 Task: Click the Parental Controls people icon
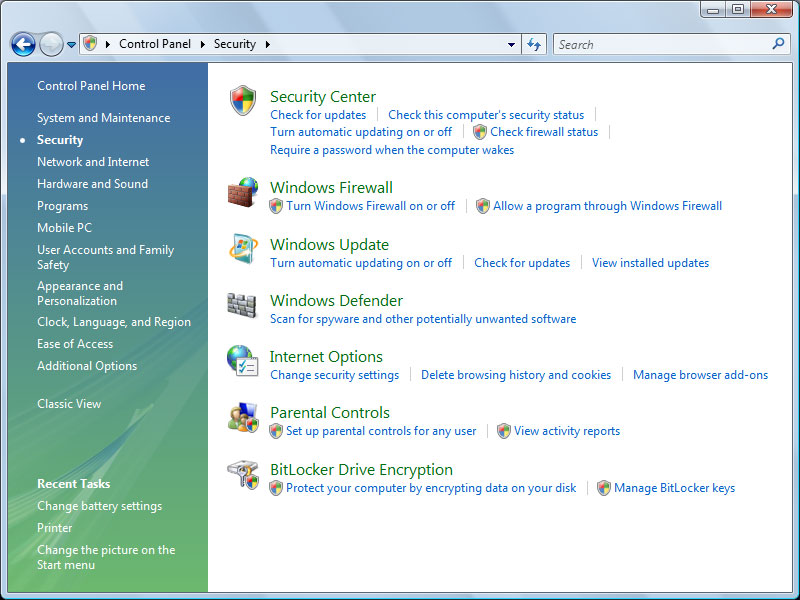pos(243,417)
